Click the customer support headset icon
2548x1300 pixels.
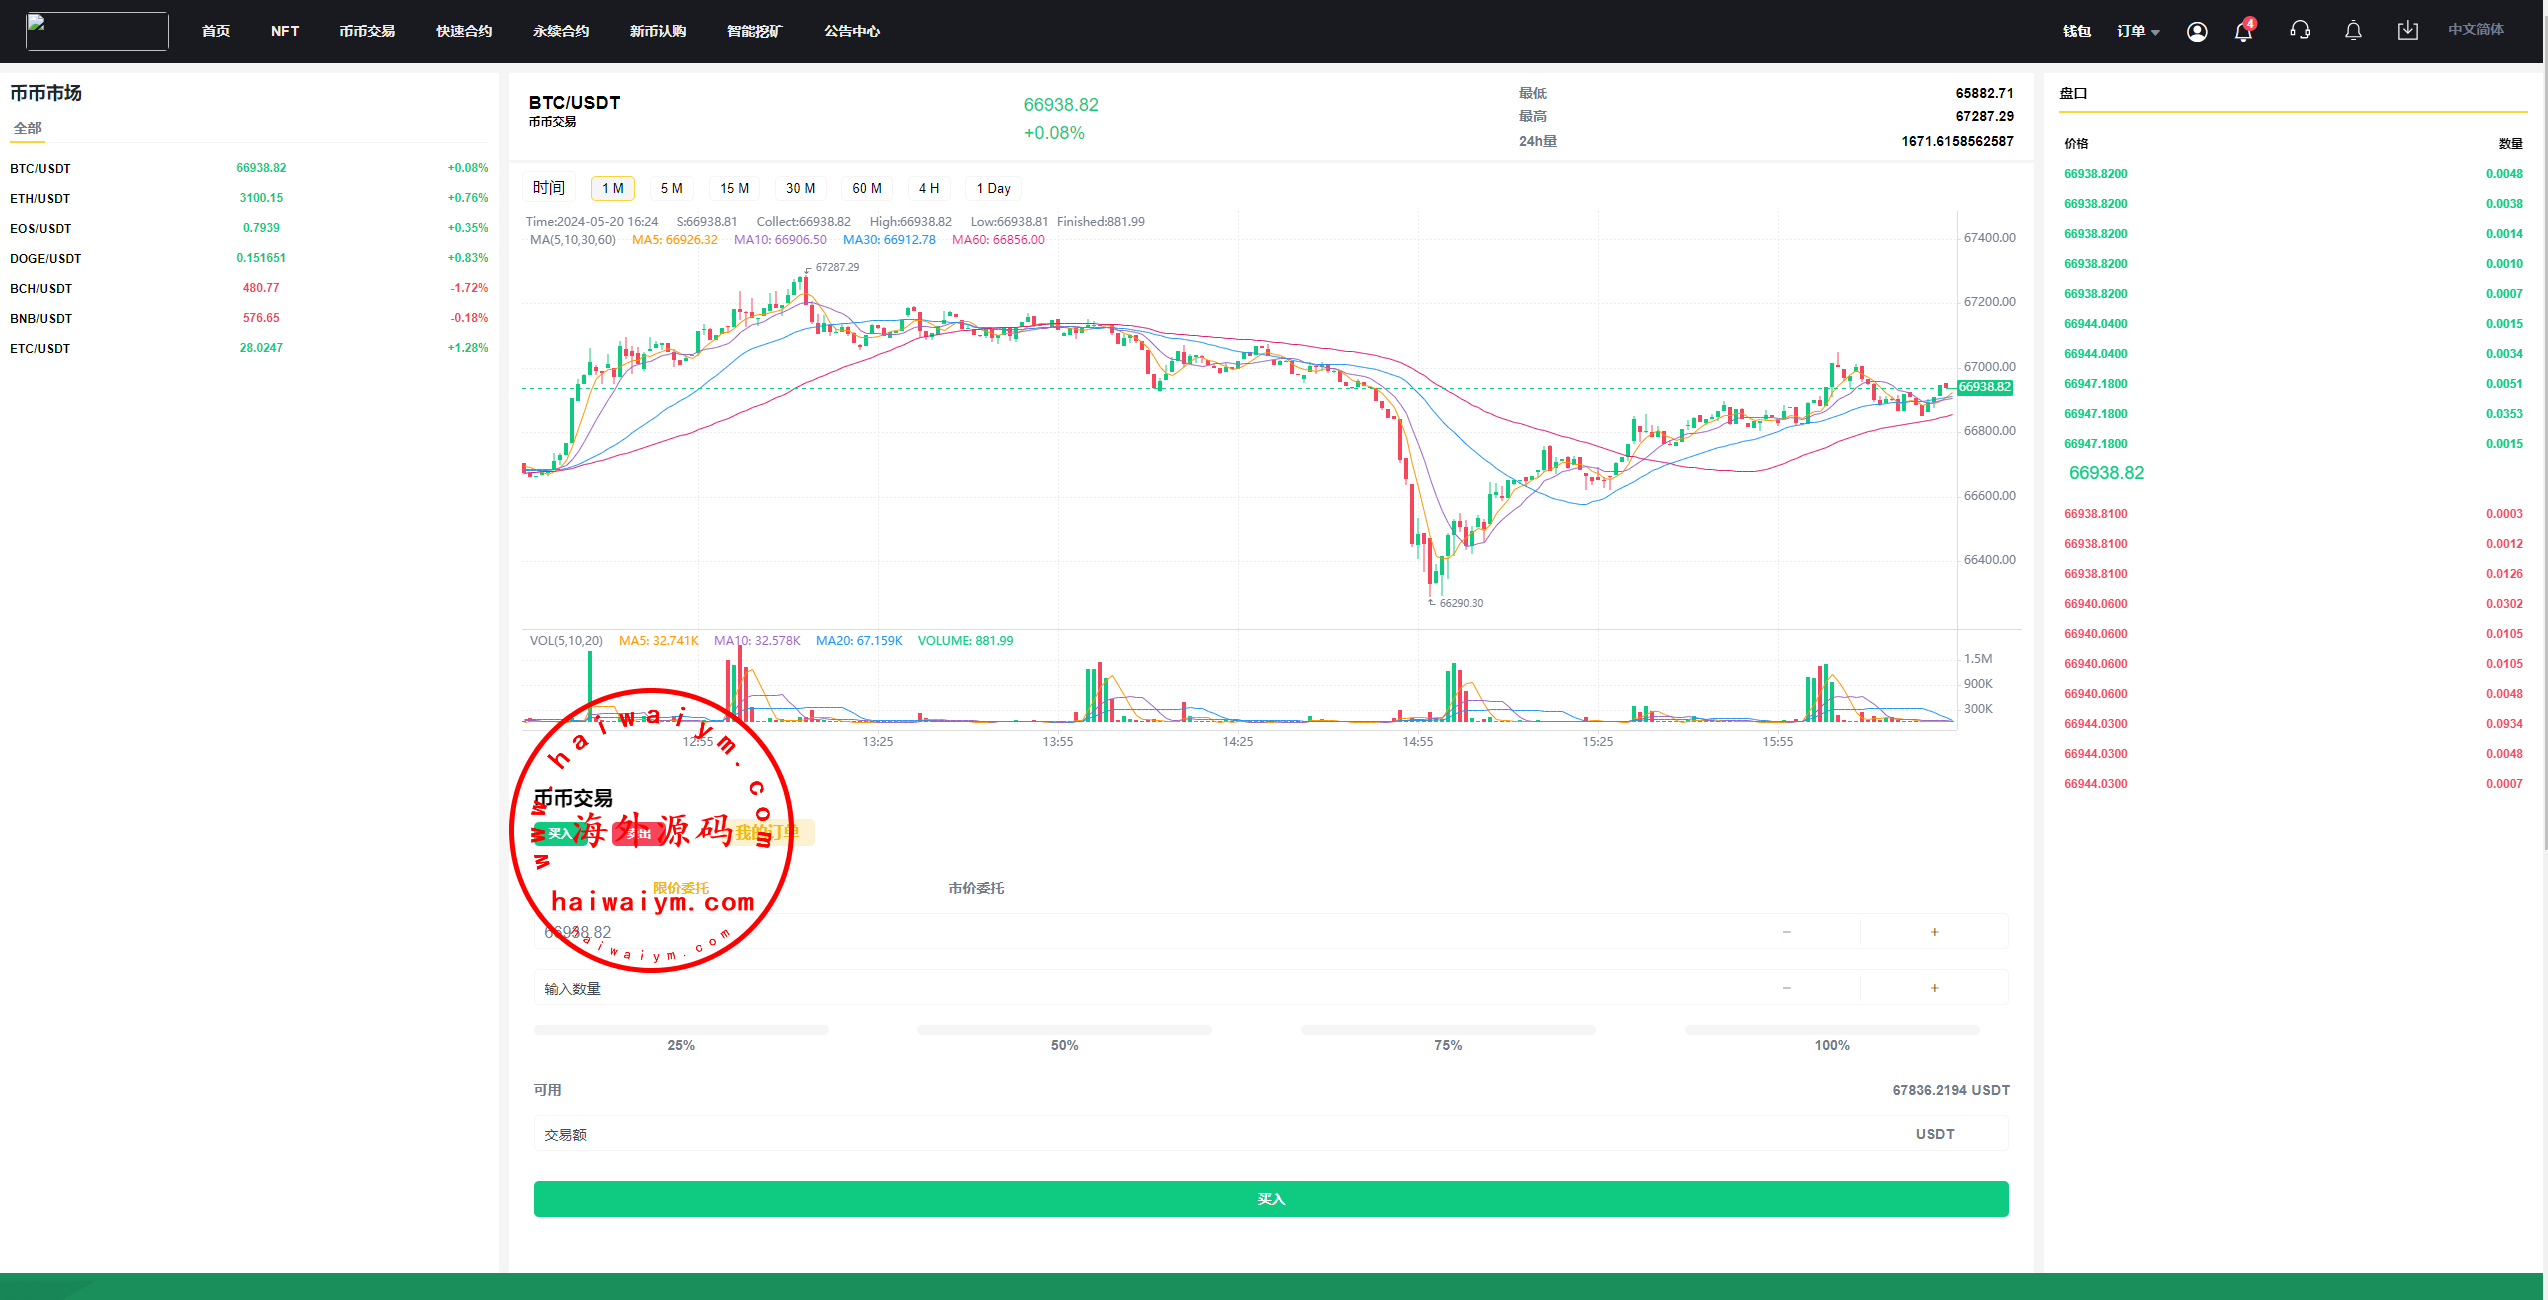coord(2300,31)
